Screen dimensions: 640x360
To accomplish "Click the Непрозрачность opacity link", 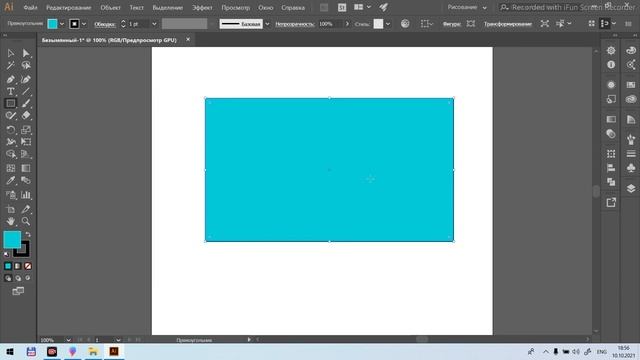I will (x=295, y=24).
